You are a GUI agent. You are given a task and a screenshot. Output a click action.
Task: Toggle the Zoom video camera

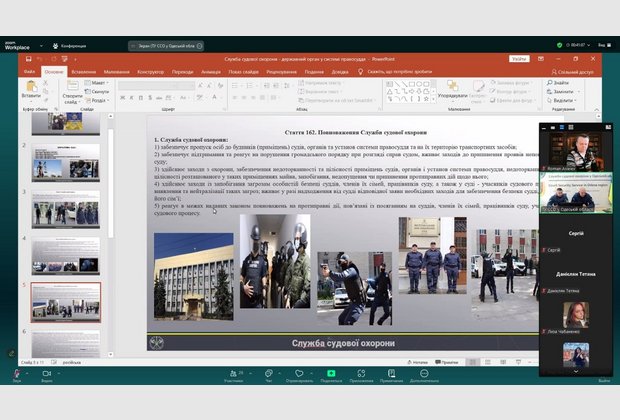point(46,373)
